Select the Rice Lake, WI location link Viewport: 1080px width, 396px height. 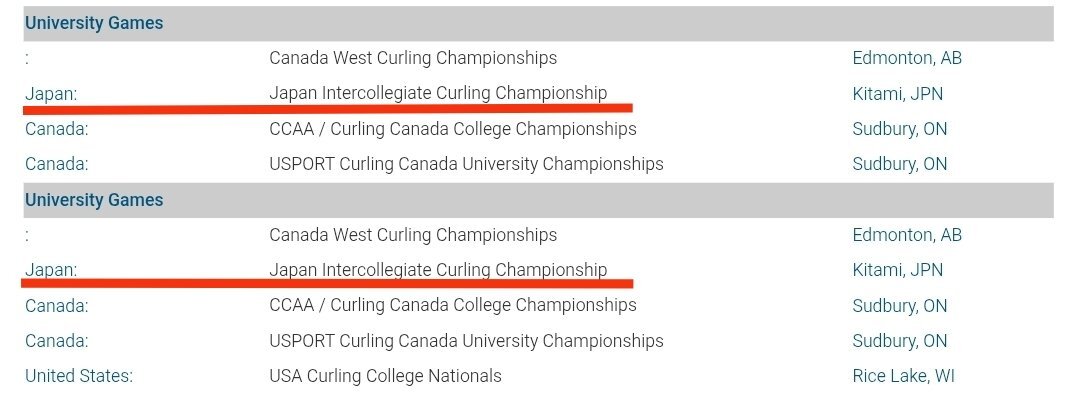pyautogui.click(x=903, y=376)
